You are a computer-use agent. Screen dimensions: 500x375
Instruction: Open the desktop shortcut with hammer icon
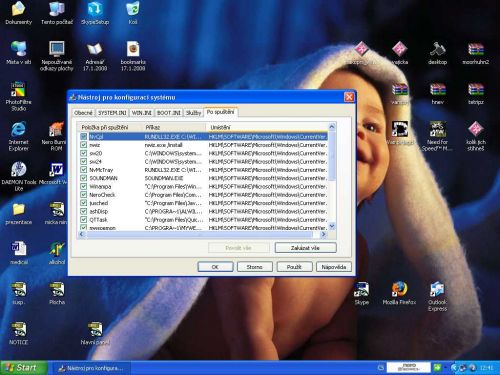[437, 53]
